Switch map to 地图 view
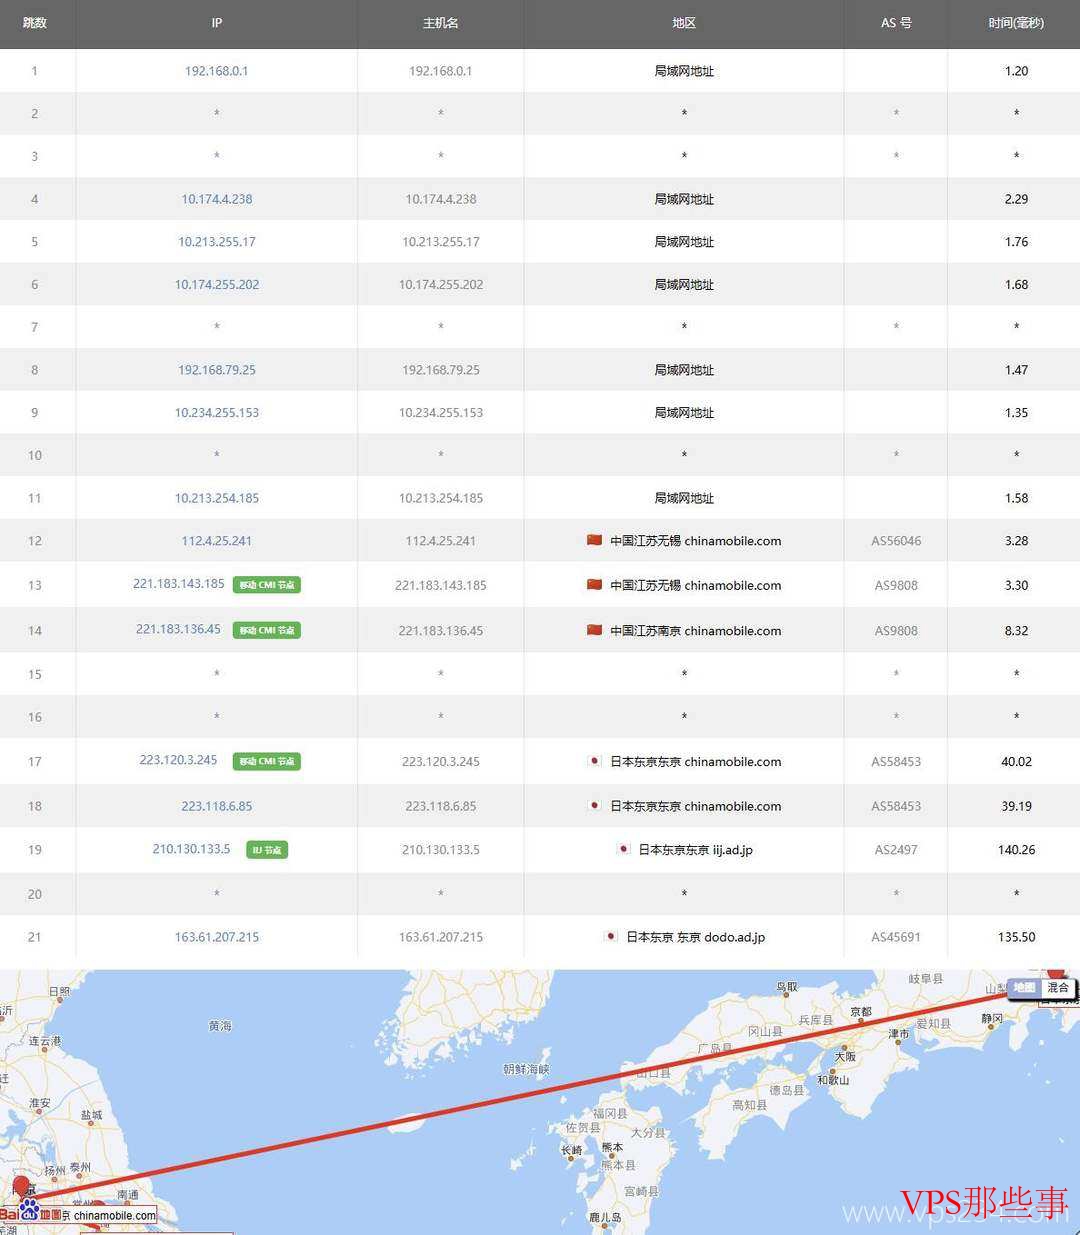The width and height of the screenshot is (1080, 1235). pyautogui.click(x=1024, y=988)
